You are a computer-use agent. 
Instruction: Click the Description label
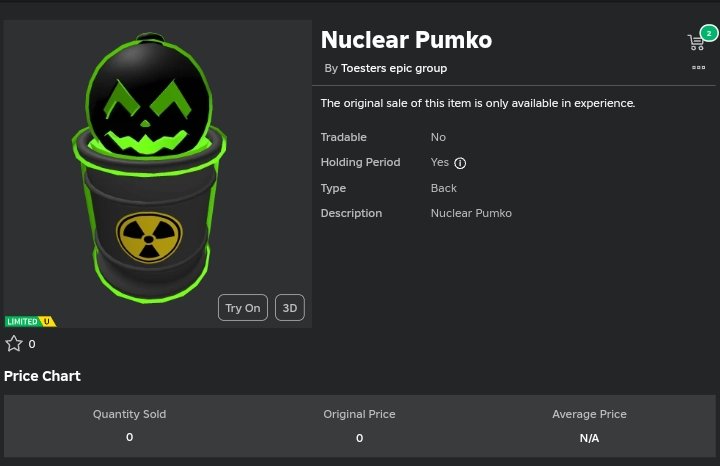[x=351, y=213]
